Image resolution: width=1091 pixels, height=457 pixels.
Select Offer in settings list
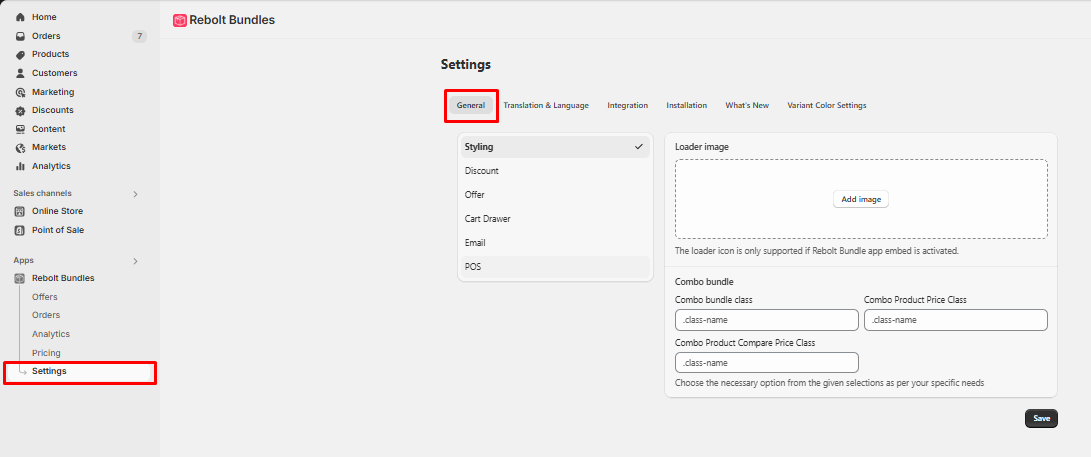click(555, 195)
